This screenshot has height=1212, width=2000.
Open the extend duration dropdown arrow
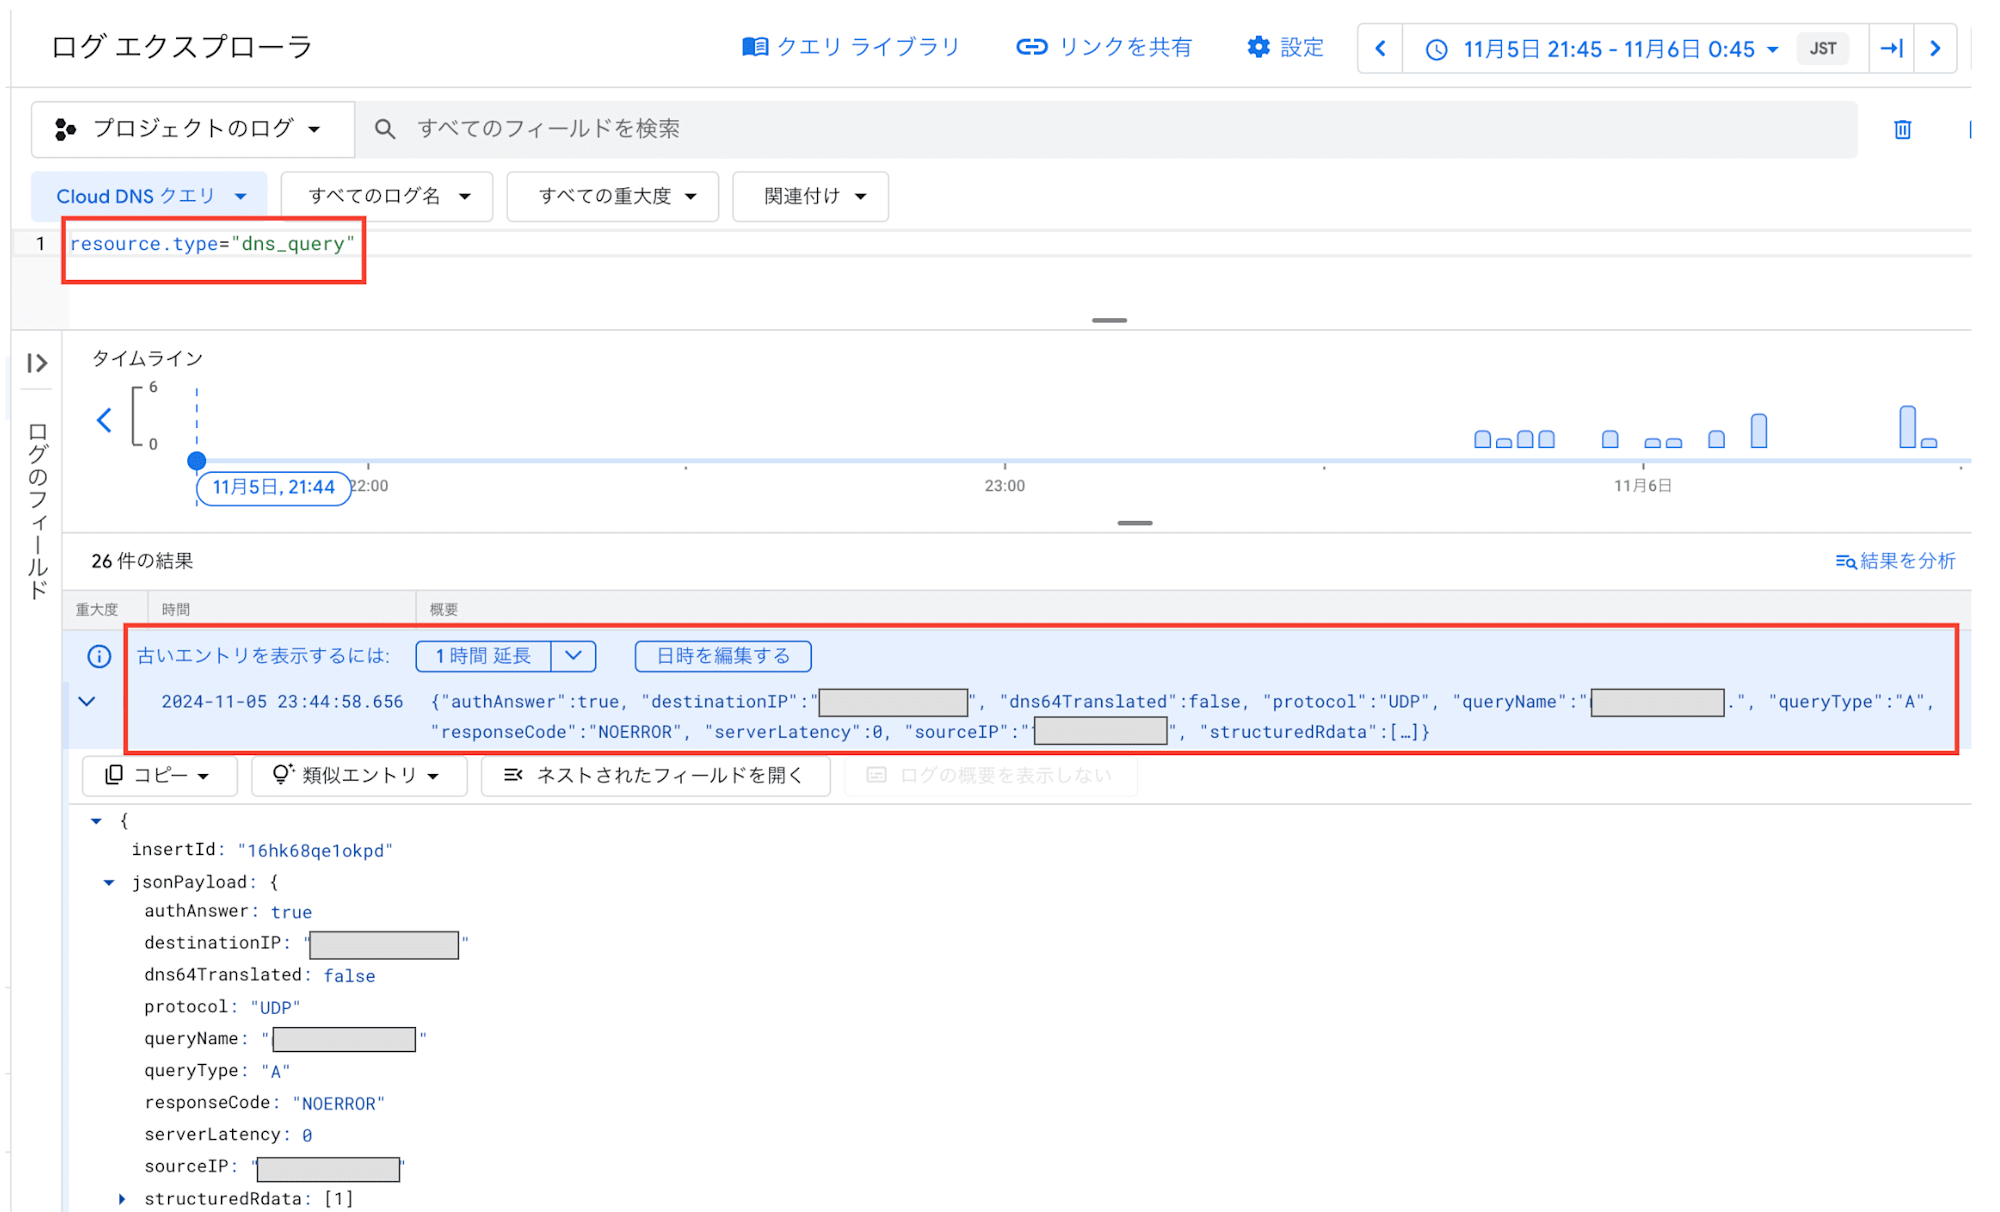pyautogui.click(x=573, y=656)
